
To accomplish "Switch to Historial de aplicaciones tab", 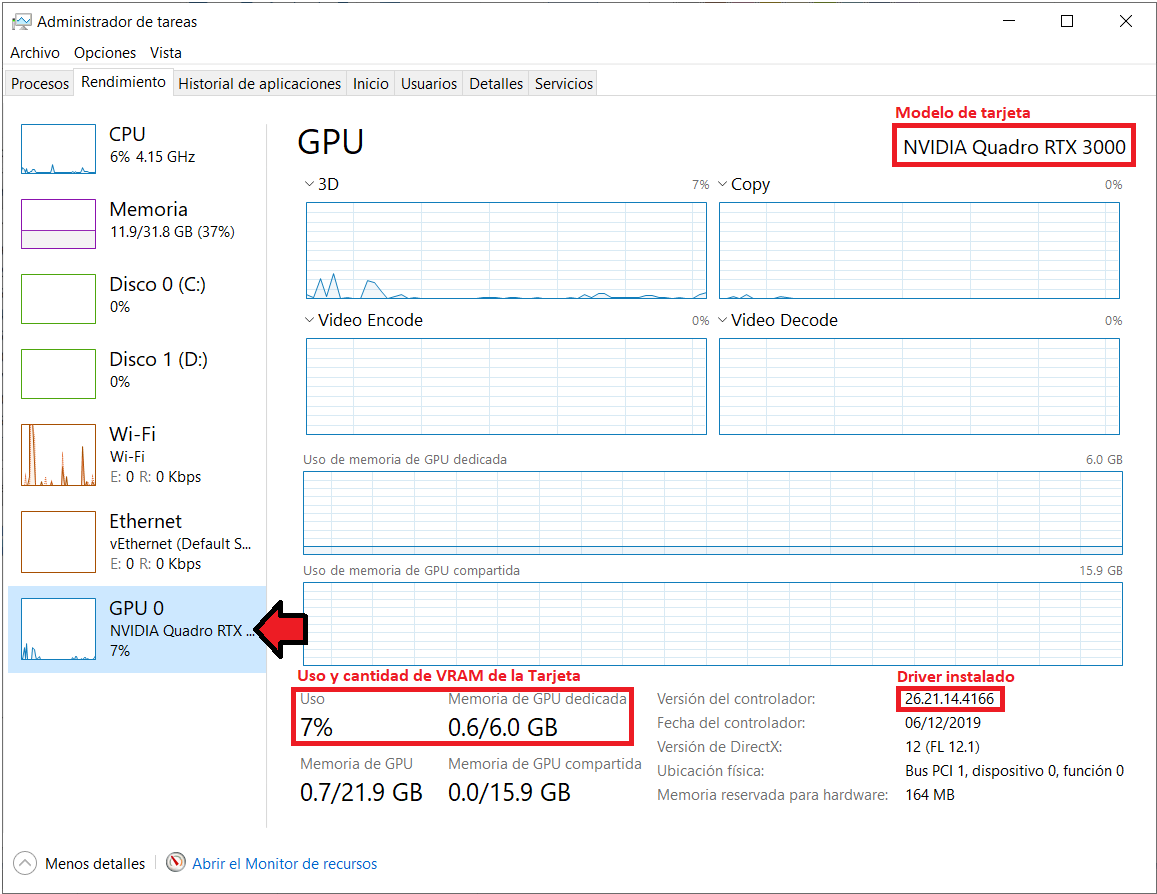I will (260, 83).
